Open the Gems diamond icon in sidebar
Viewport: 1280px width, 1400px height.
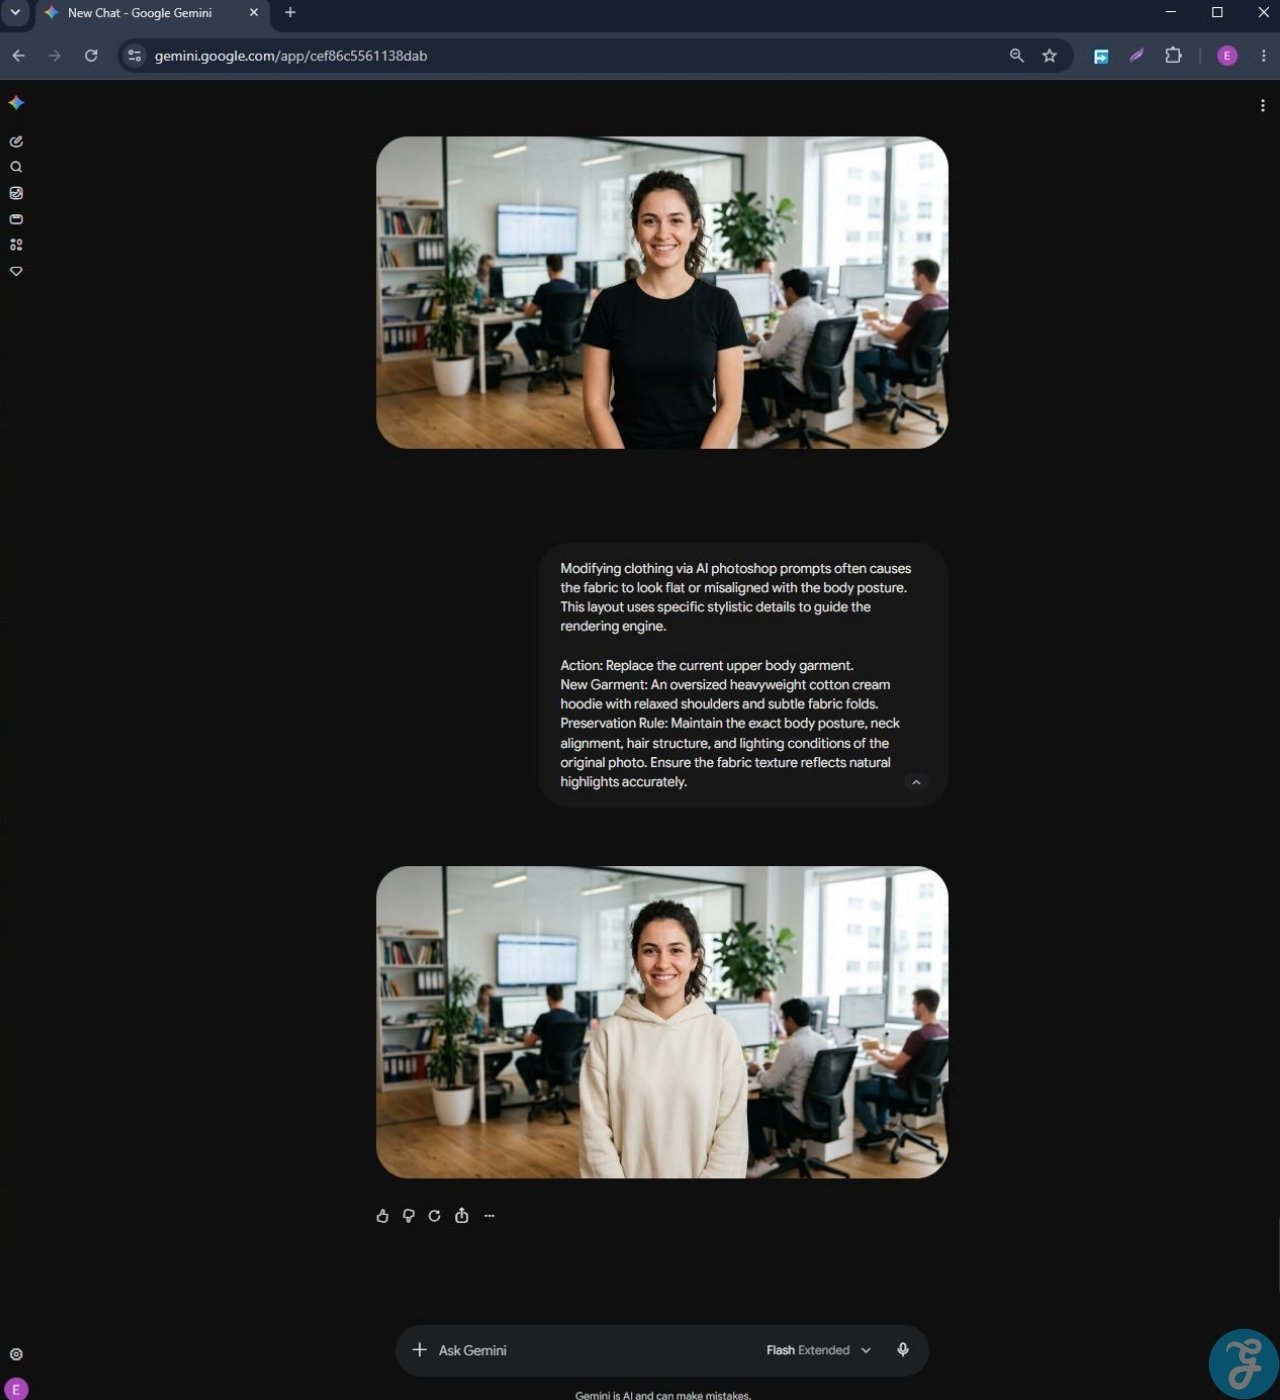coord(16,271)
